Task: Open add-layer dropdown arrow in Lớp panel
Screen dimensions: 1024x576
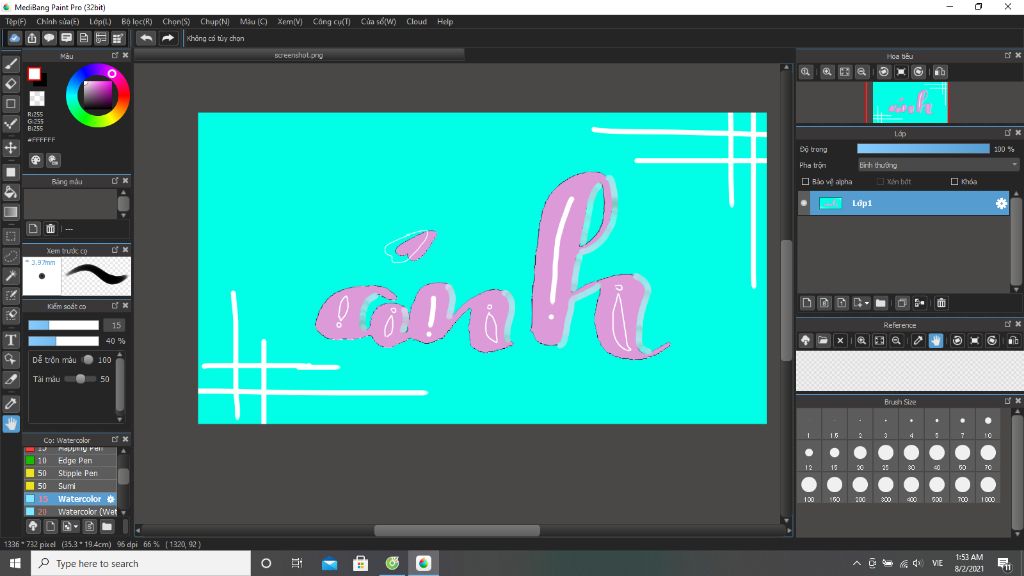Action: (x=867, y=303)
